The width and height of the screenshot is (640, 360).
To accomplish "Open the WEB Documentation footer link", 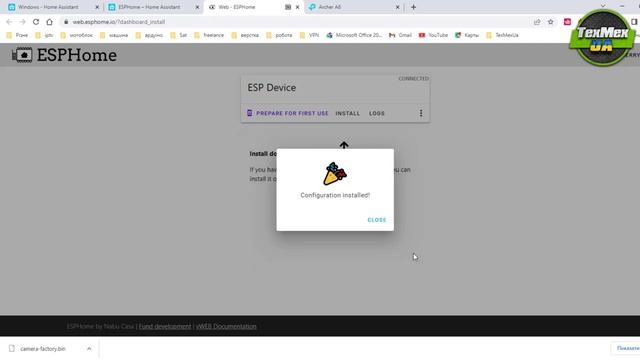I will tap(226, 327).
